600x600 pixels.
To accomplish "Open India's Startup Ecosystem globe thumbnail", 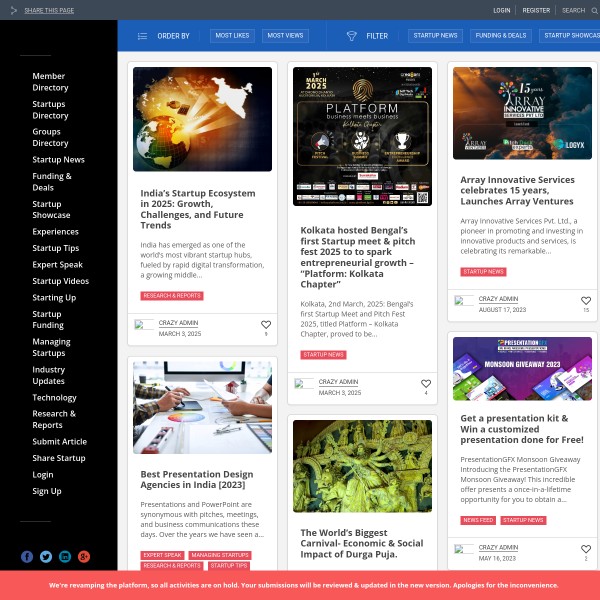I will click(x=202, y=119).
